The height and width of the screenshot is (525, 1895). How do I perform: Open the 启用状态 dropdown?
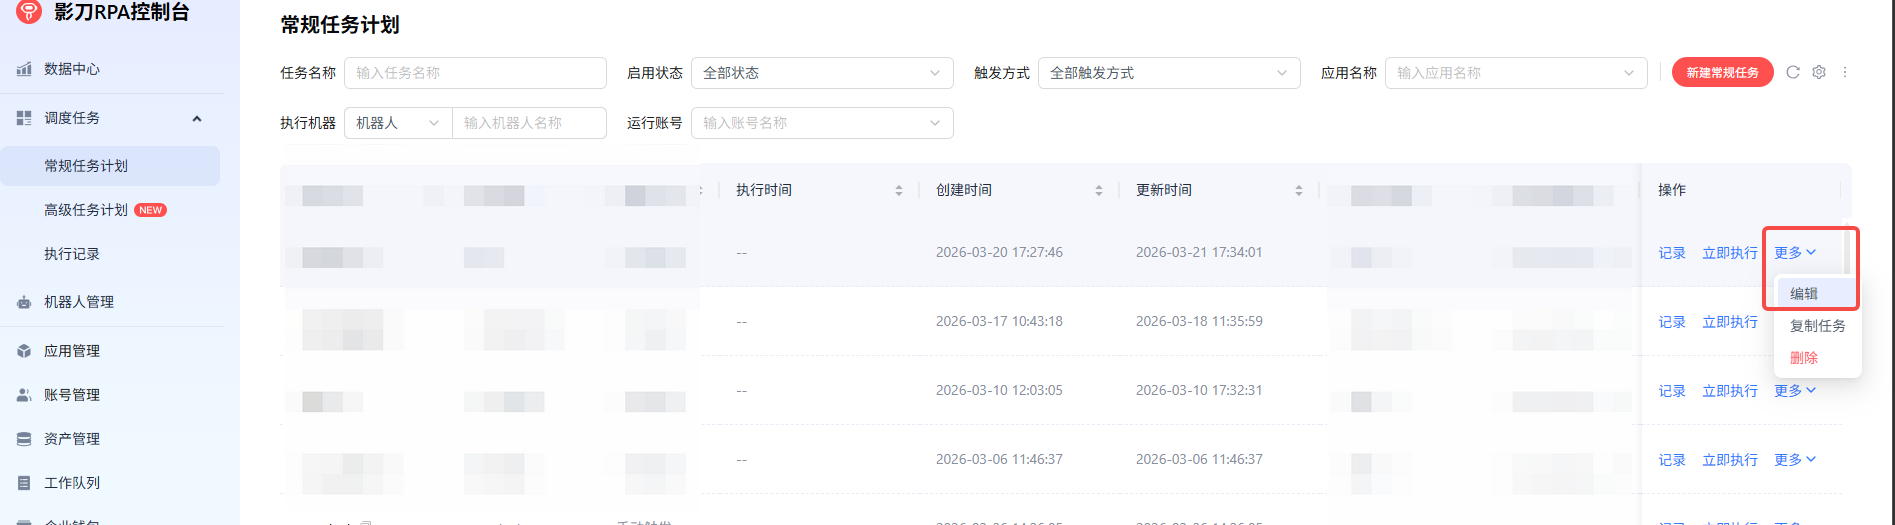tap(821, 73)
